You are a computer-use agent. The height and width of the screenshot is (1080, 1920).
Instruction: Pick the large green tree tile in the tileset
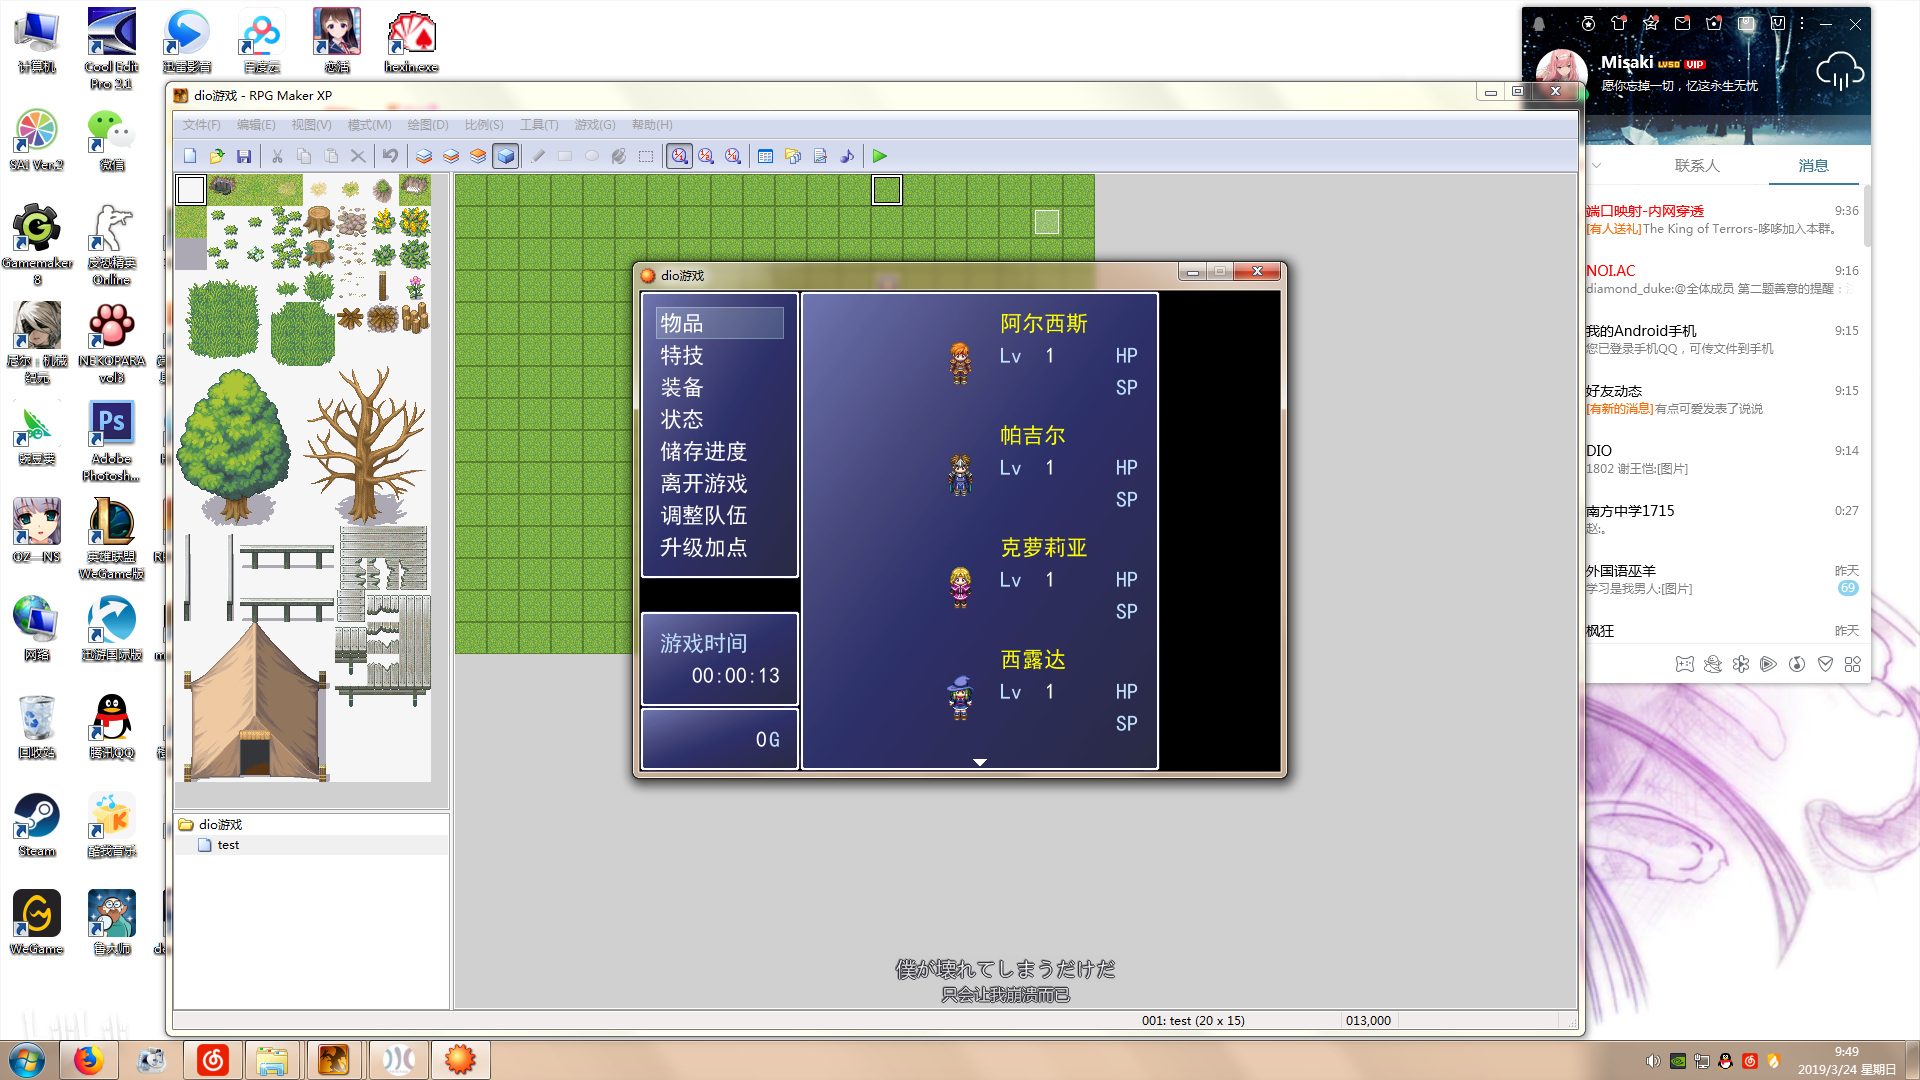point(234,446)
